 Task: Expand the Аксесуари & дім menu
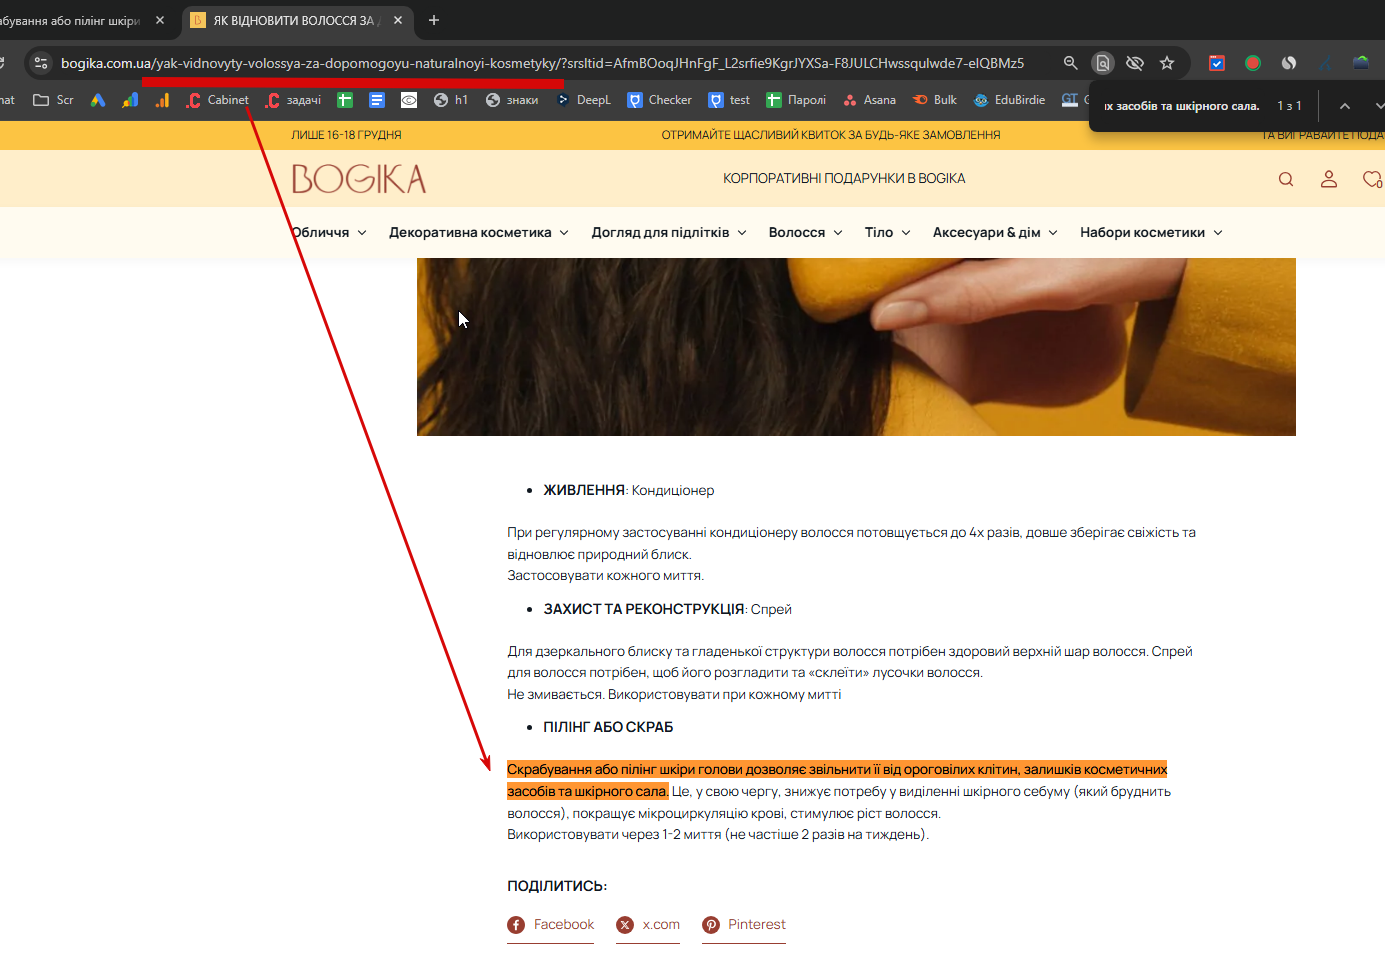[995, 232]
